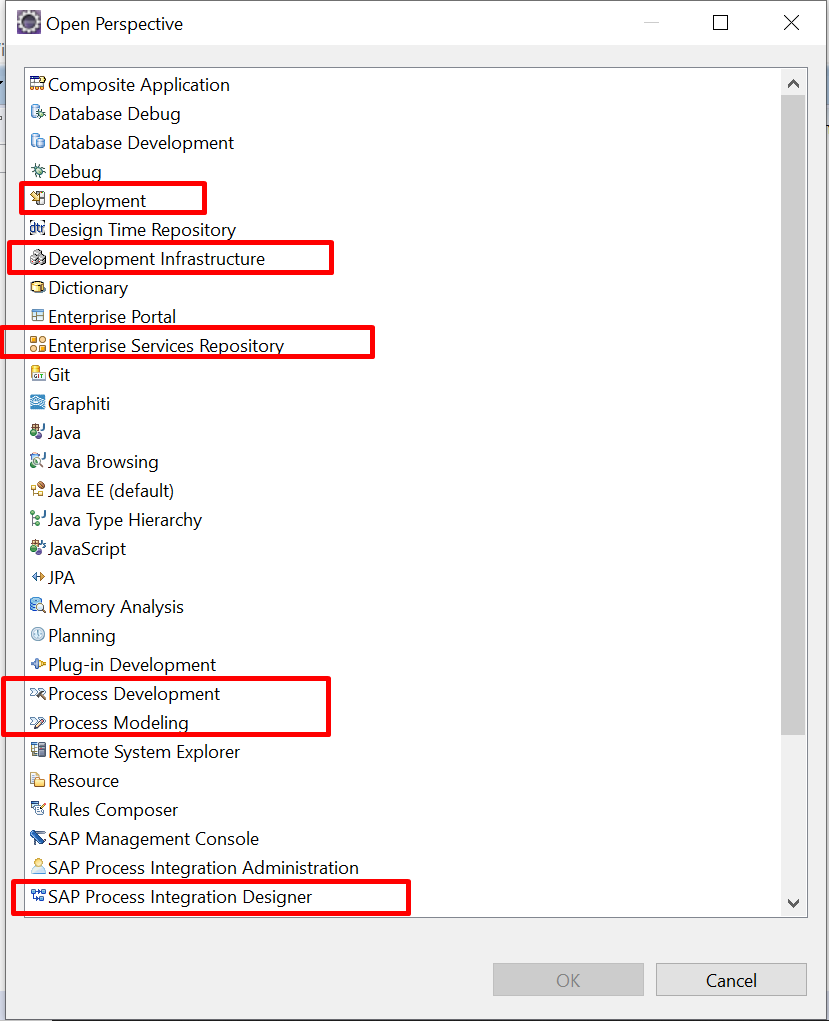The image size is (829, 1021).
Task: Click the Enterprise Portal icon
Action: point(38,316)
